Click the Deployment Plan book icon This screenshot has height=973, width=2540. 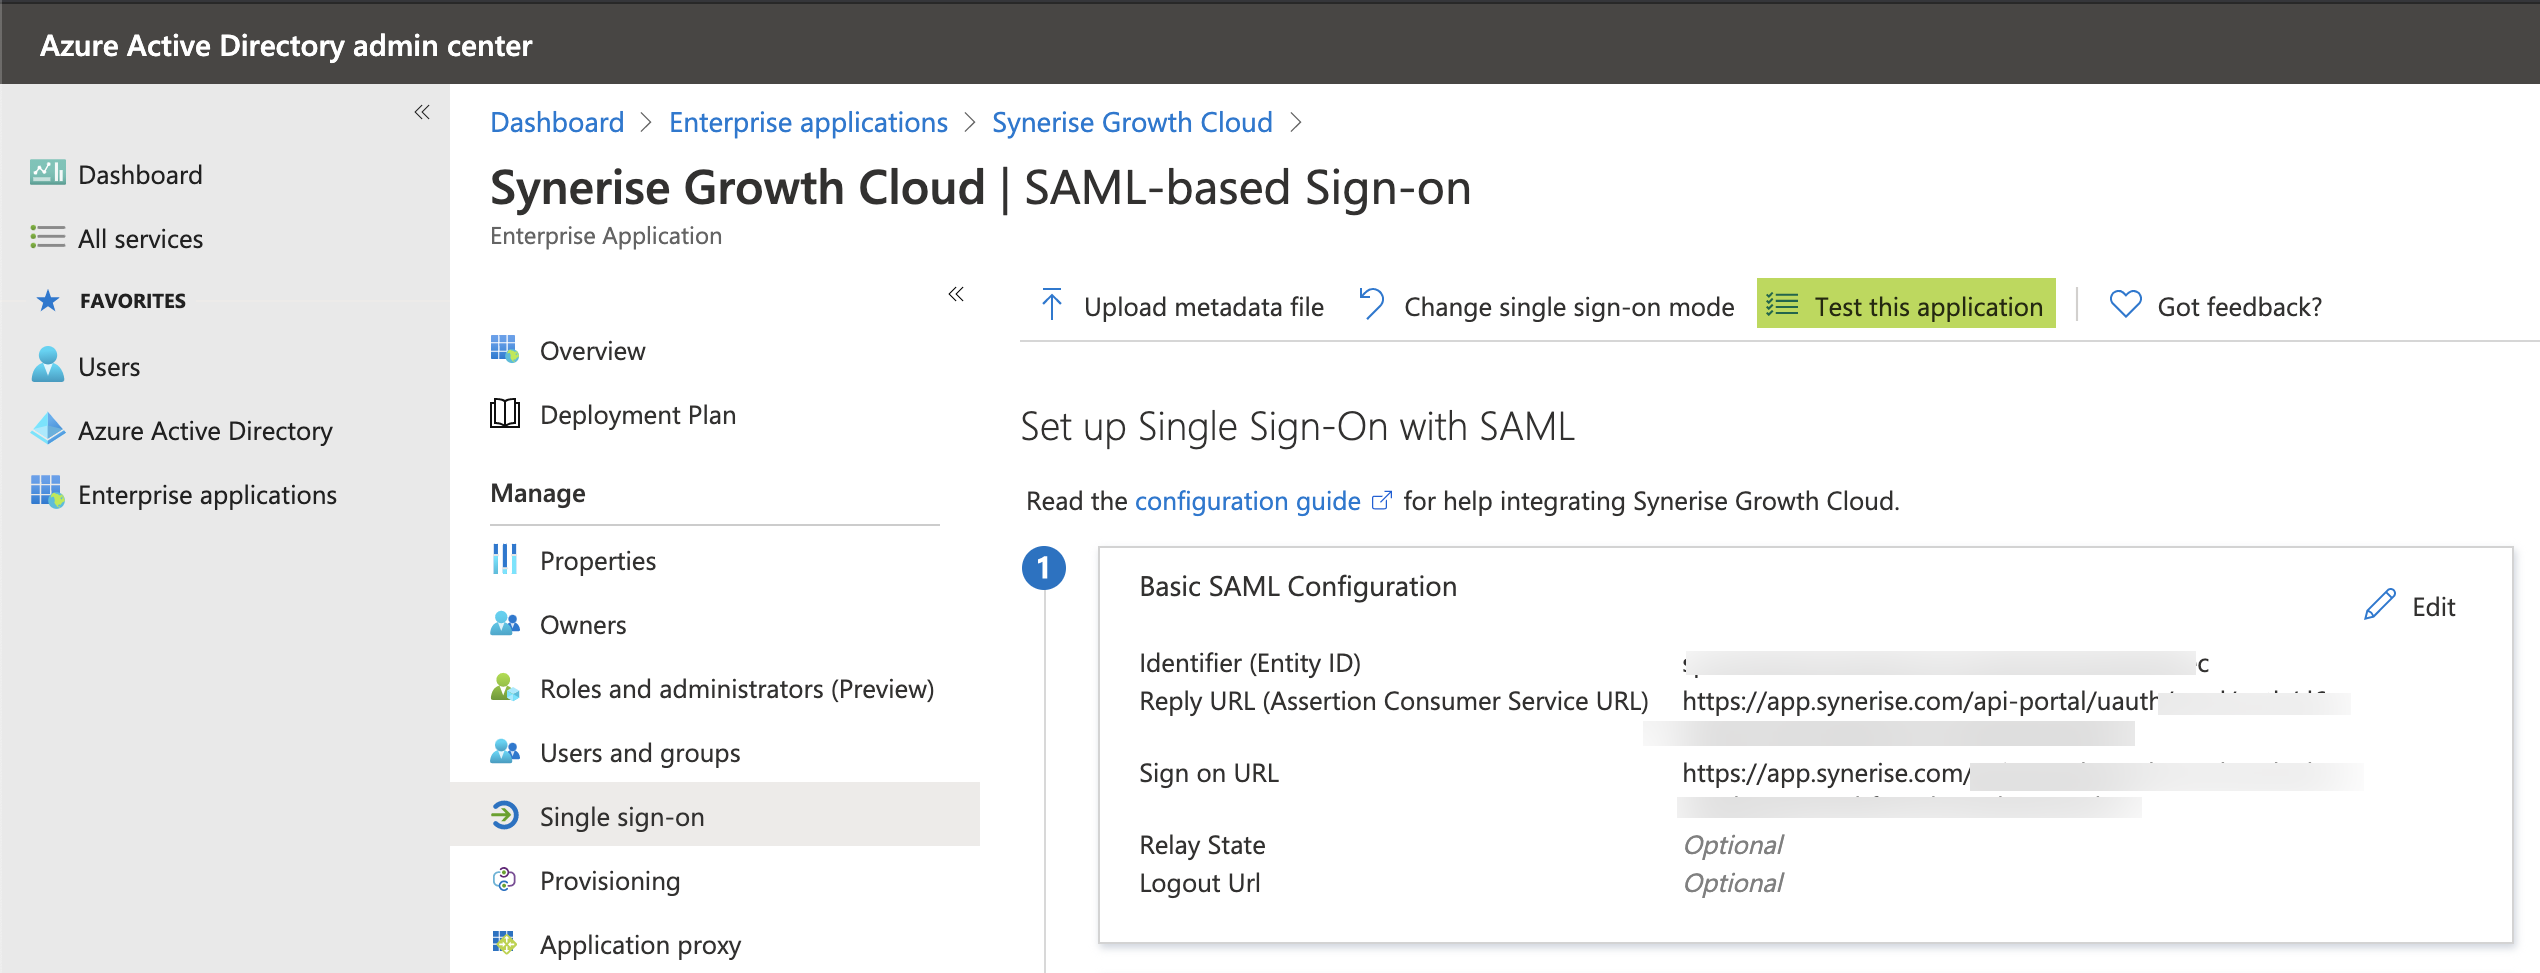click(x=506, y=414)
